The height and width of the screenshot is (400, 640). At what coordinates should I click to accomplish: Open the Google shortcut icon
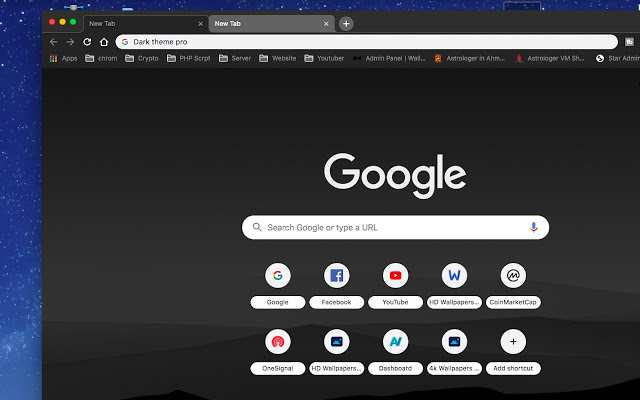[x=278, y=275]
